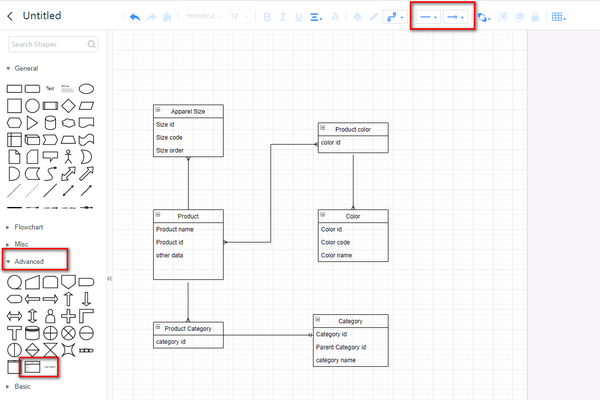The height and width of the screenshot is (400, 600).
Task: Open the line end arrow dropdown
Action: [x=456, y=17]
